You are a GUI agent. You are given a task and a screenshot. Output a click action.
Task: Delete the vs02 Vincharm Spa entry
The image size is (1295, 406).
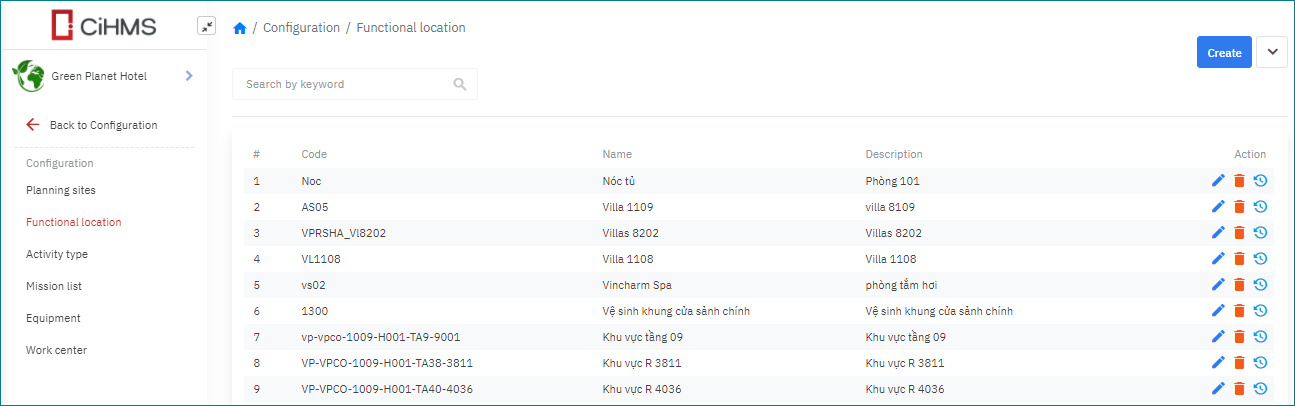[1239, 285]
